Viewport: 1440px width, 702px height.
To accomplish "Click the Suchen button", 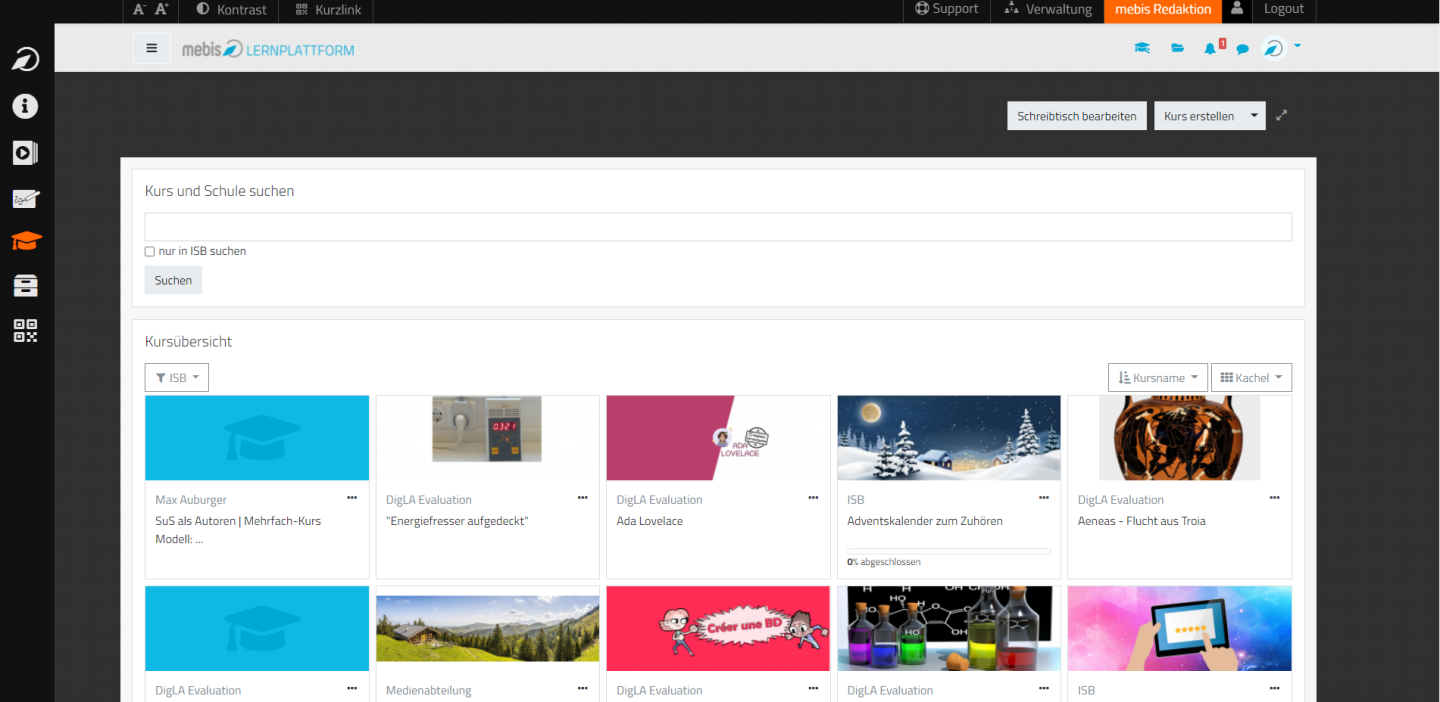I will click(173, 281).
